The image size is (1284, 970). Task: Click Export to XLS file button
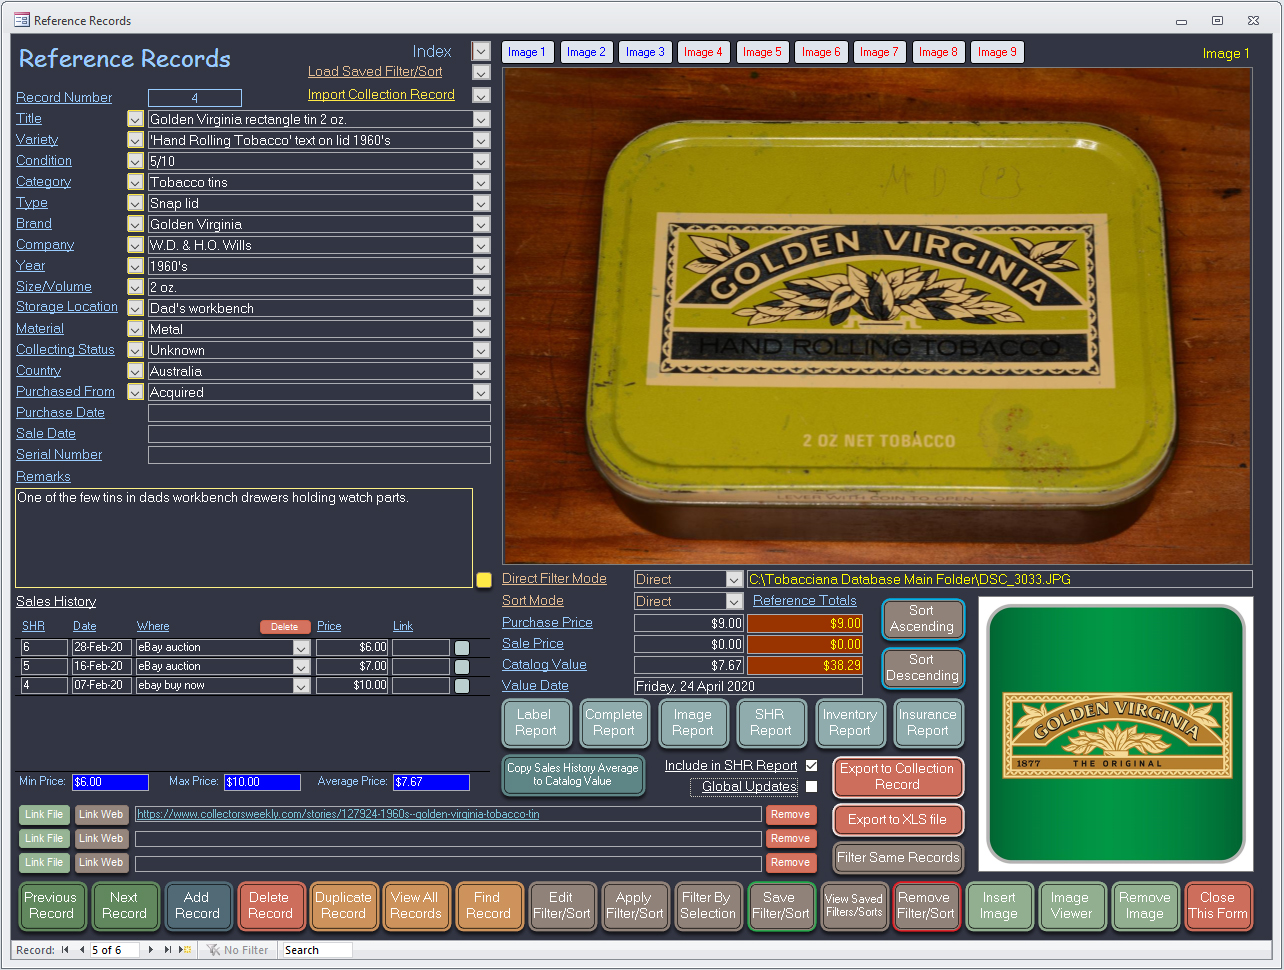[x=897, y=820]
